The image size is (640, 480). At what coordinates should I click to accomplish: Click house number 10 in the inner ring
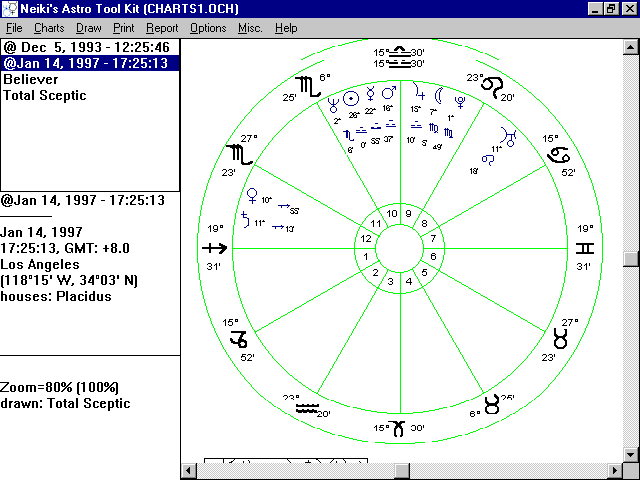[392, 213]
